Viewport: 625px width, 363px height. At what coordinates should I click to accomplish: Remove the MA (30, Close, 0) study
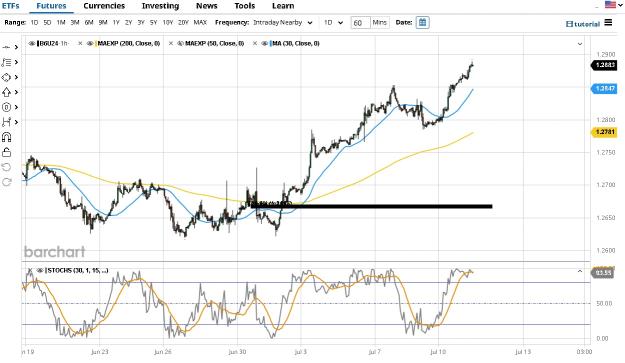point(255,43)
